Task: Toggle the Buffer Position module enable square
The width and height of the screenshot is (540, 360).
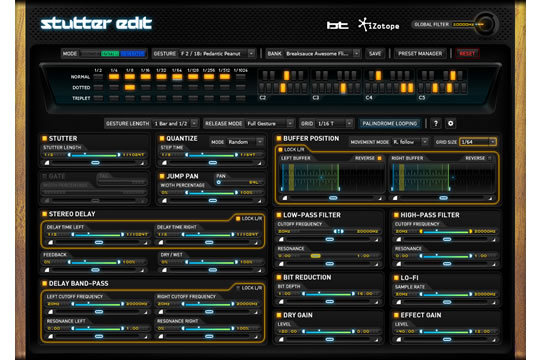Action: [x=279, y=138]
